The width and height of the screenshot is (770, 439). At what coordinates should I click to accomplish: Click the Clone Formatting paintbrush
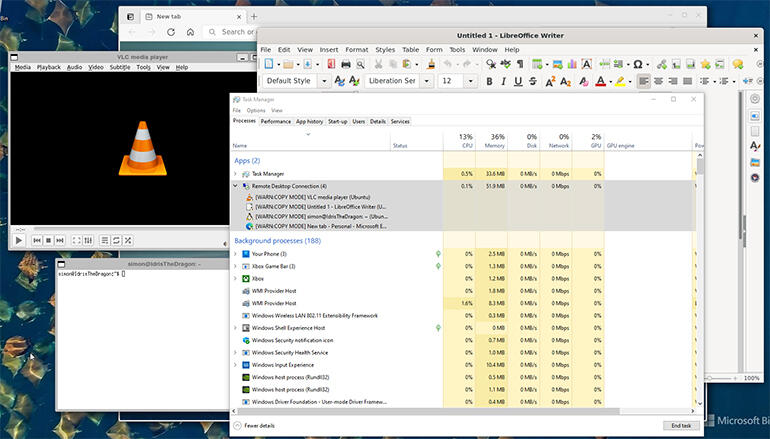tap(431, 64)
